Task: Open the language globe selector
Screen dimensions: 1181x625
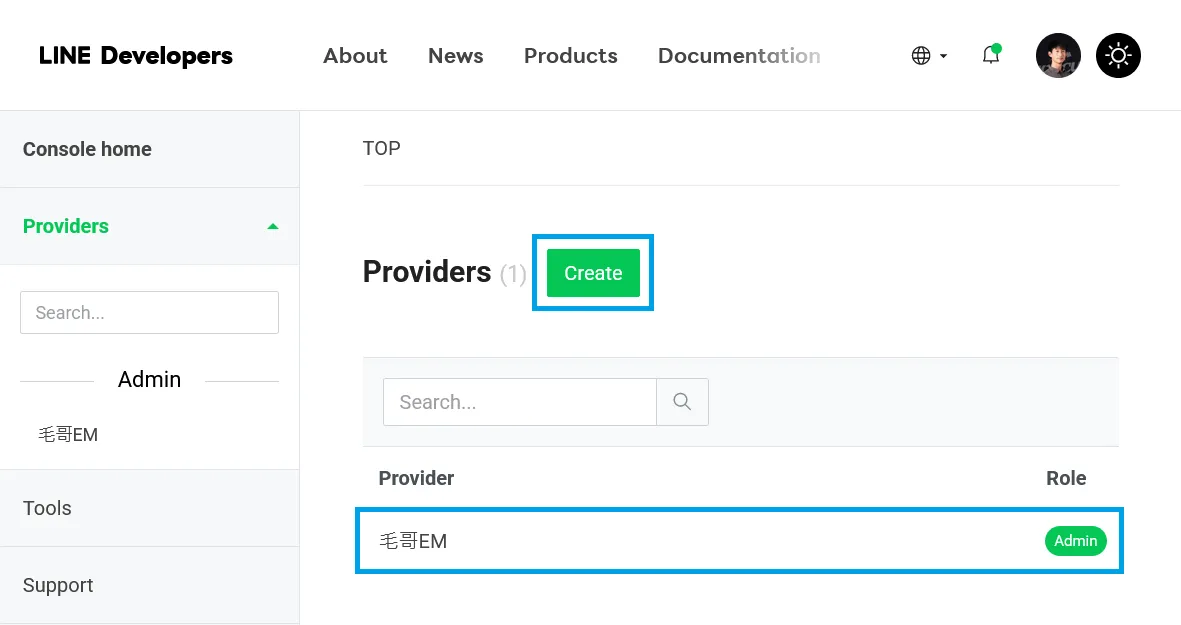Action: coord(929,56)
